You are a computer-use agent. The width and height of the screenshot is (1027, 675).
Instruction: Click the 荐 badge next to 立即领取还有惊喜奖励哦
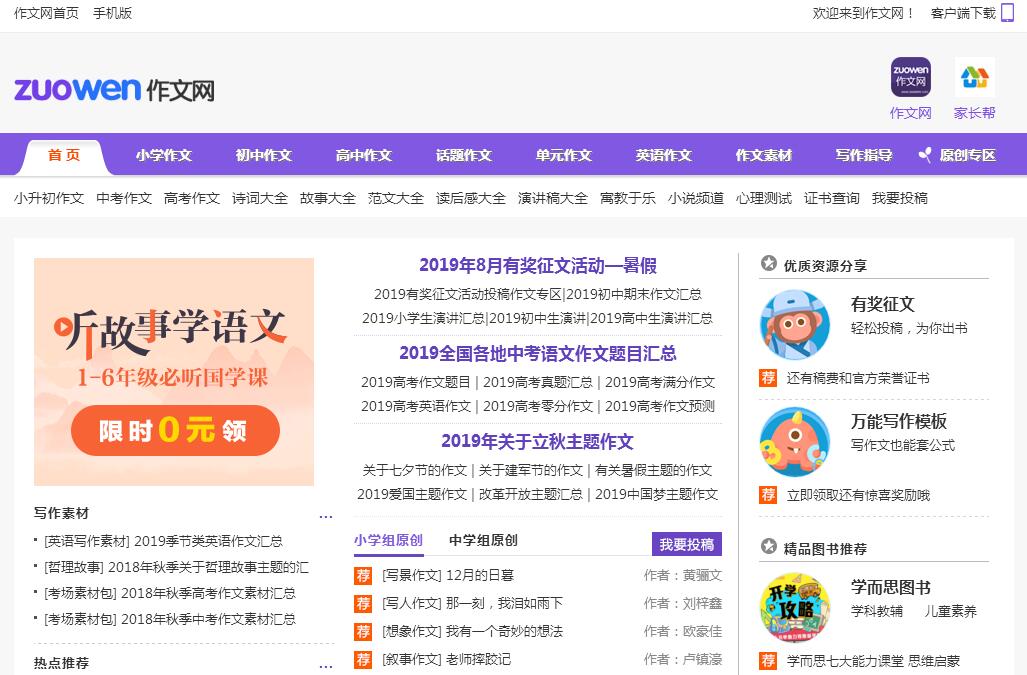(768, 494)
